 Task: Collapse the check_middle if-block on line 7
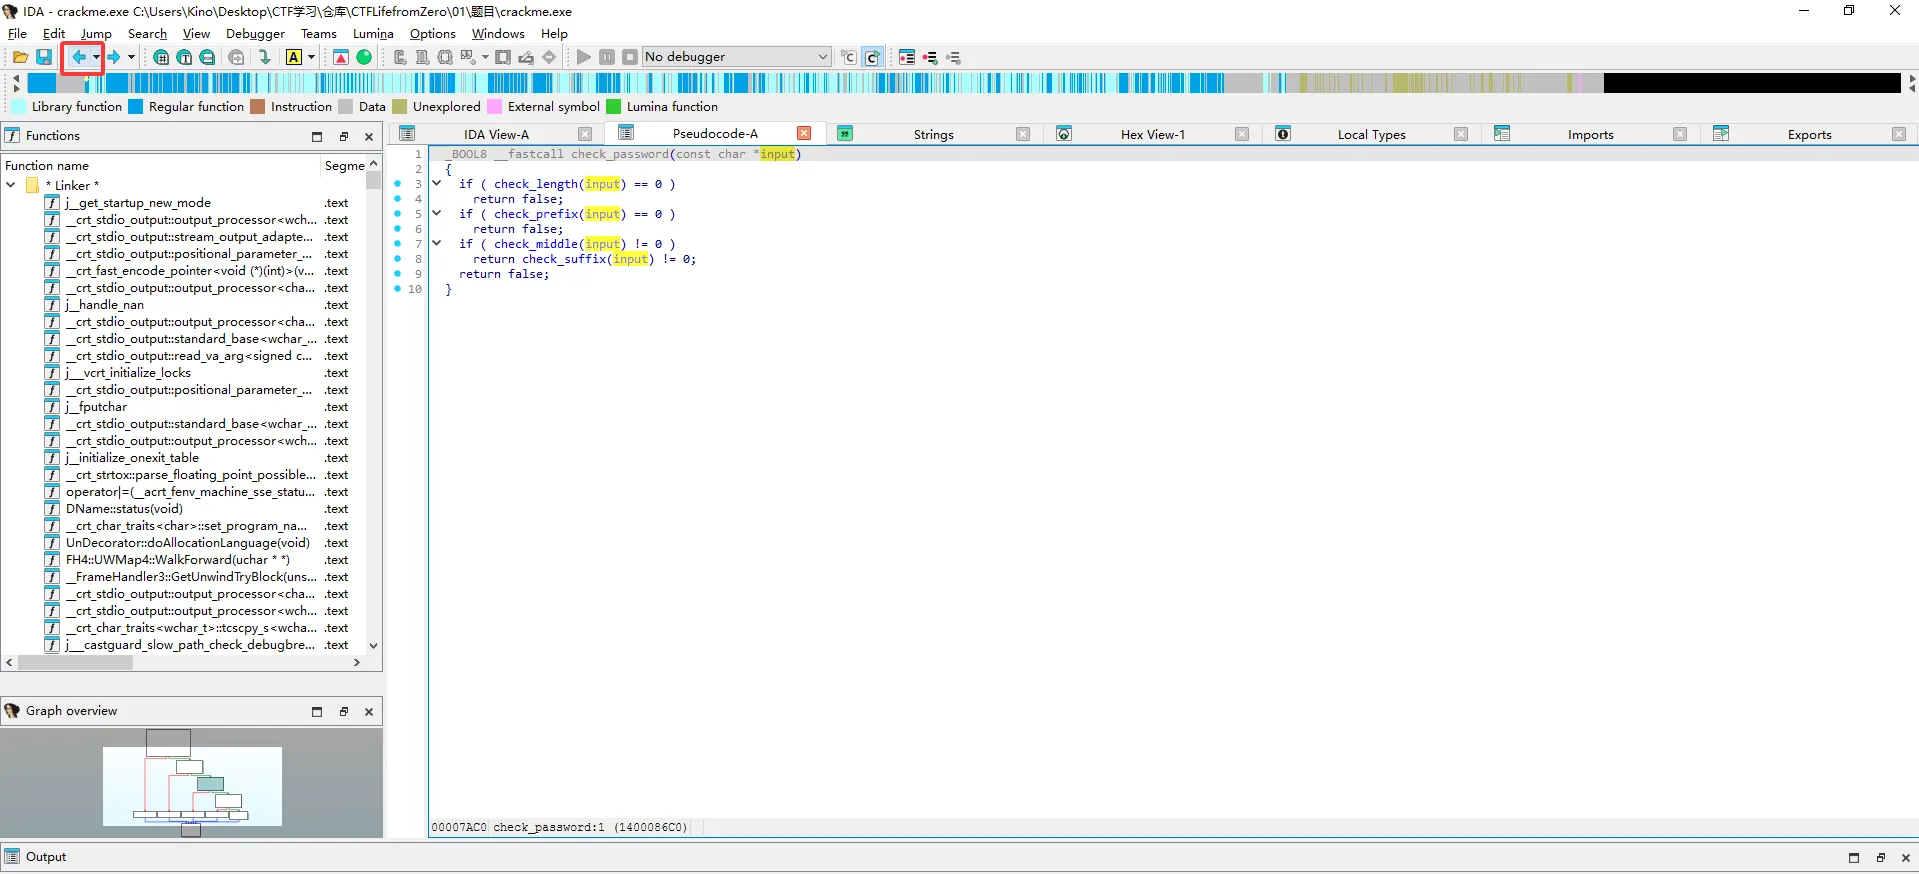click(437, 244)
